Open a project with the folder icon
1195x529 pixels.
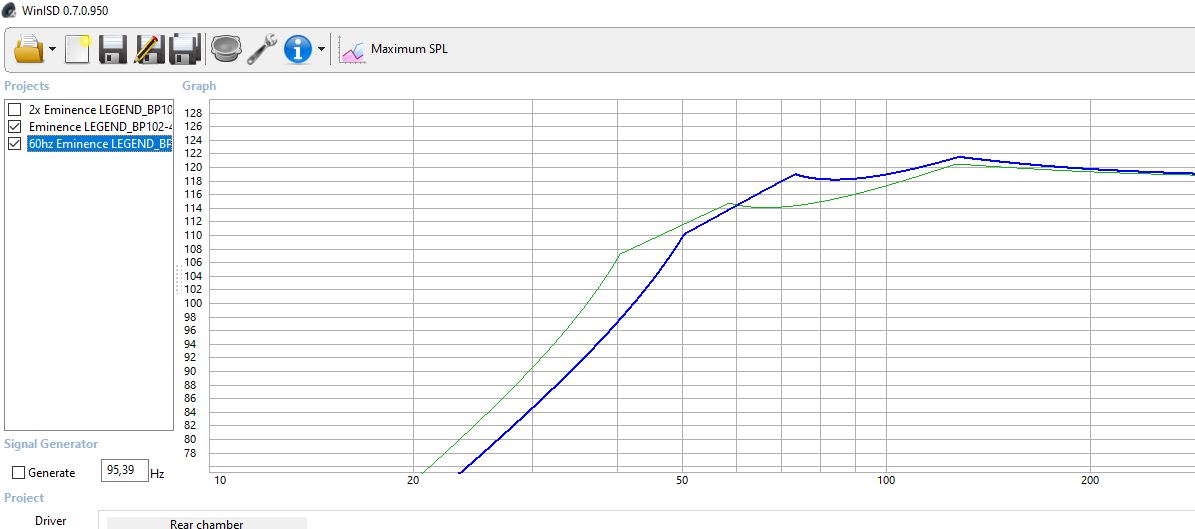pyautogui.click(x=29, y=50)
